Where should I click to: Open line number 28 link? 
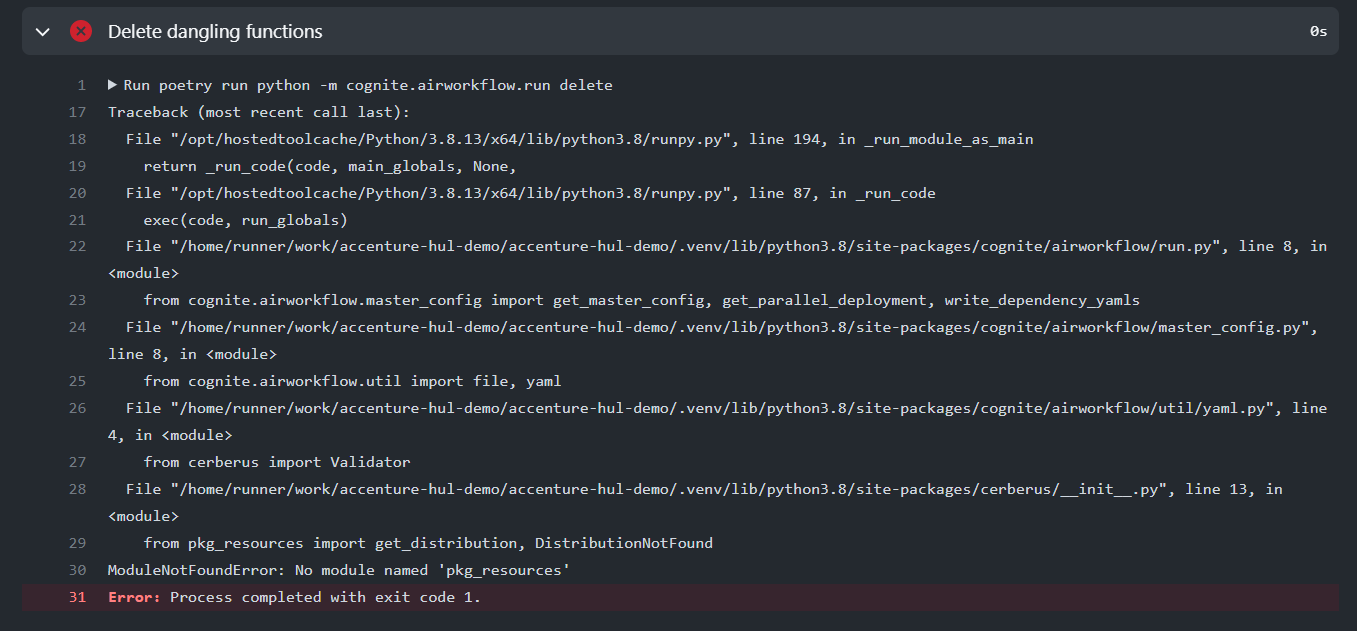pyautogui.click(x=77, y=489)
